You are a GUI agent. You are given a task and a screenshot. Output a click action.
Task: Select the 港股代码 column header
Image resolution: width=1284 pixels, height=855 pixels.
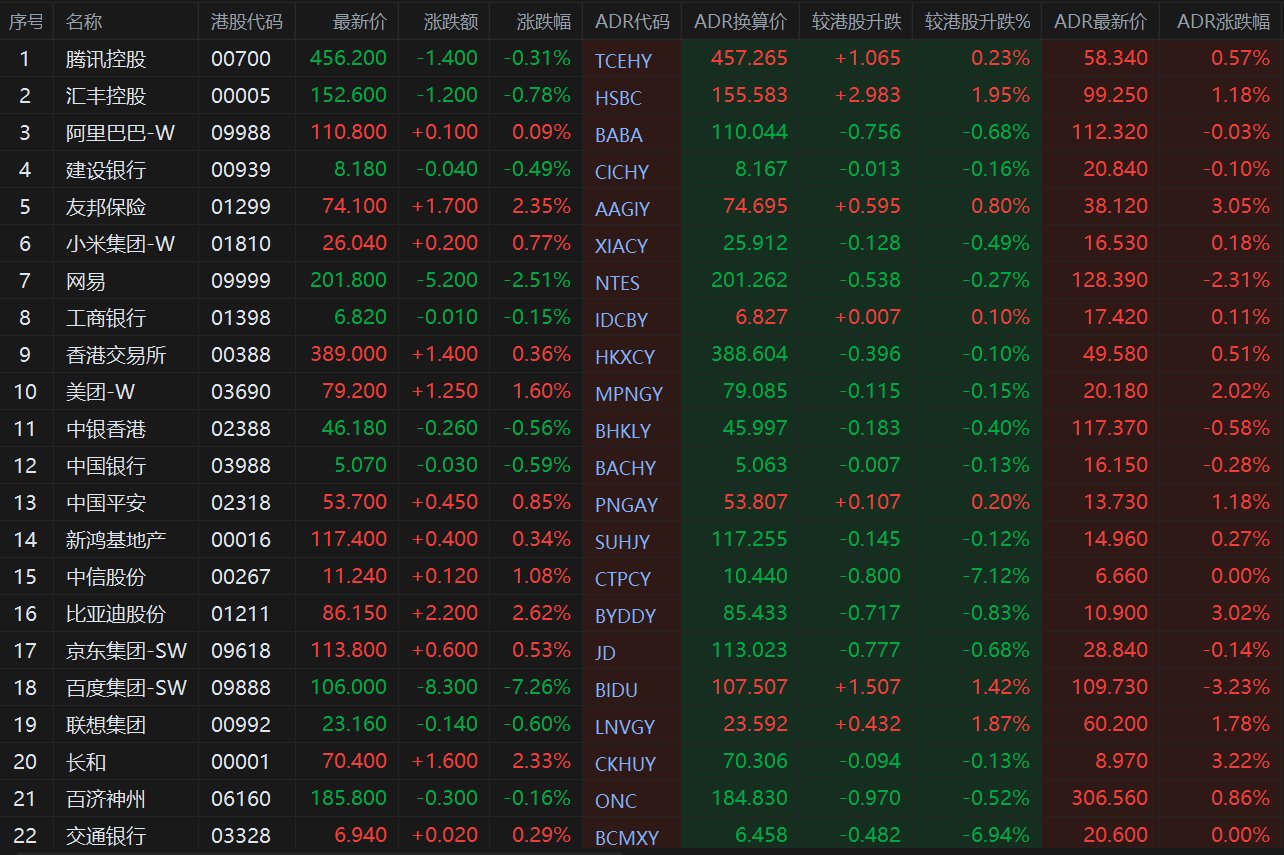pos(247,21)
